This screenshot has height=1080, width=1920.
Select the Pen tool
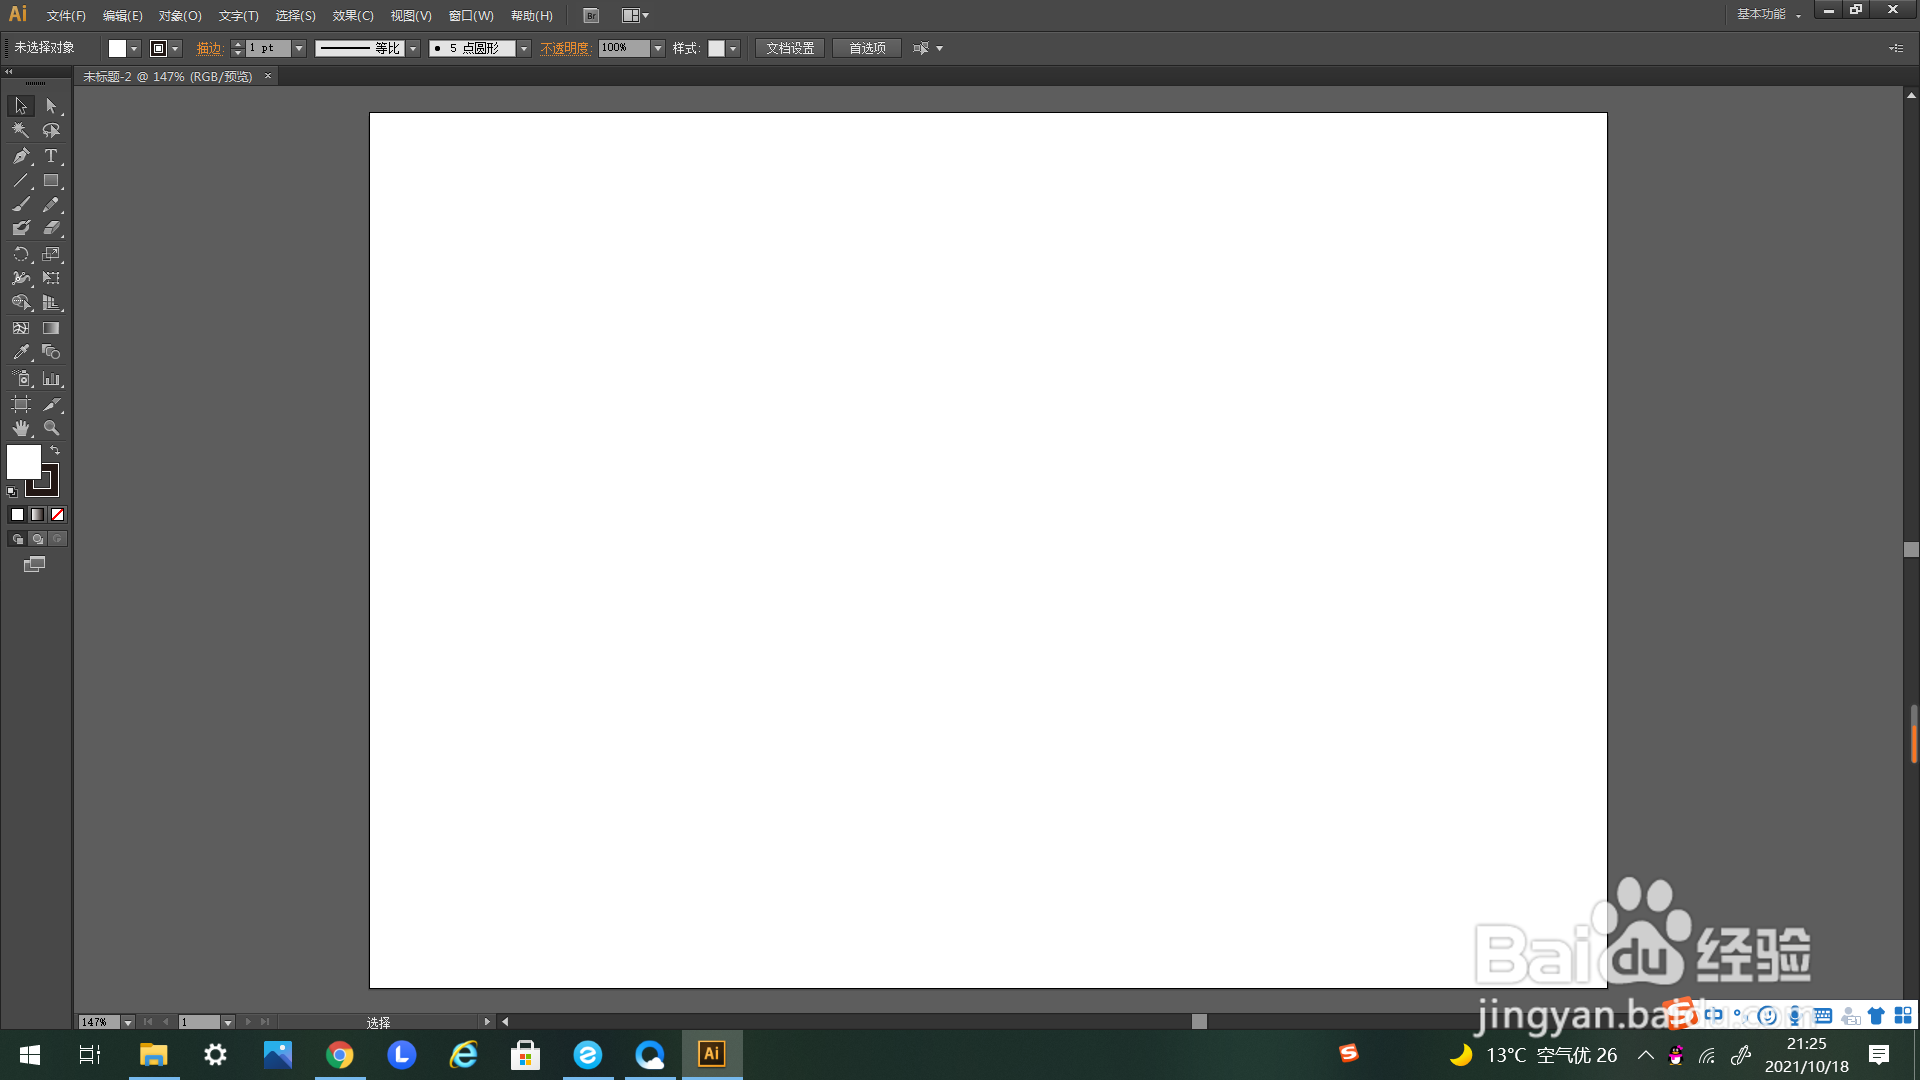pyautogui.click(x=21, y=156)
